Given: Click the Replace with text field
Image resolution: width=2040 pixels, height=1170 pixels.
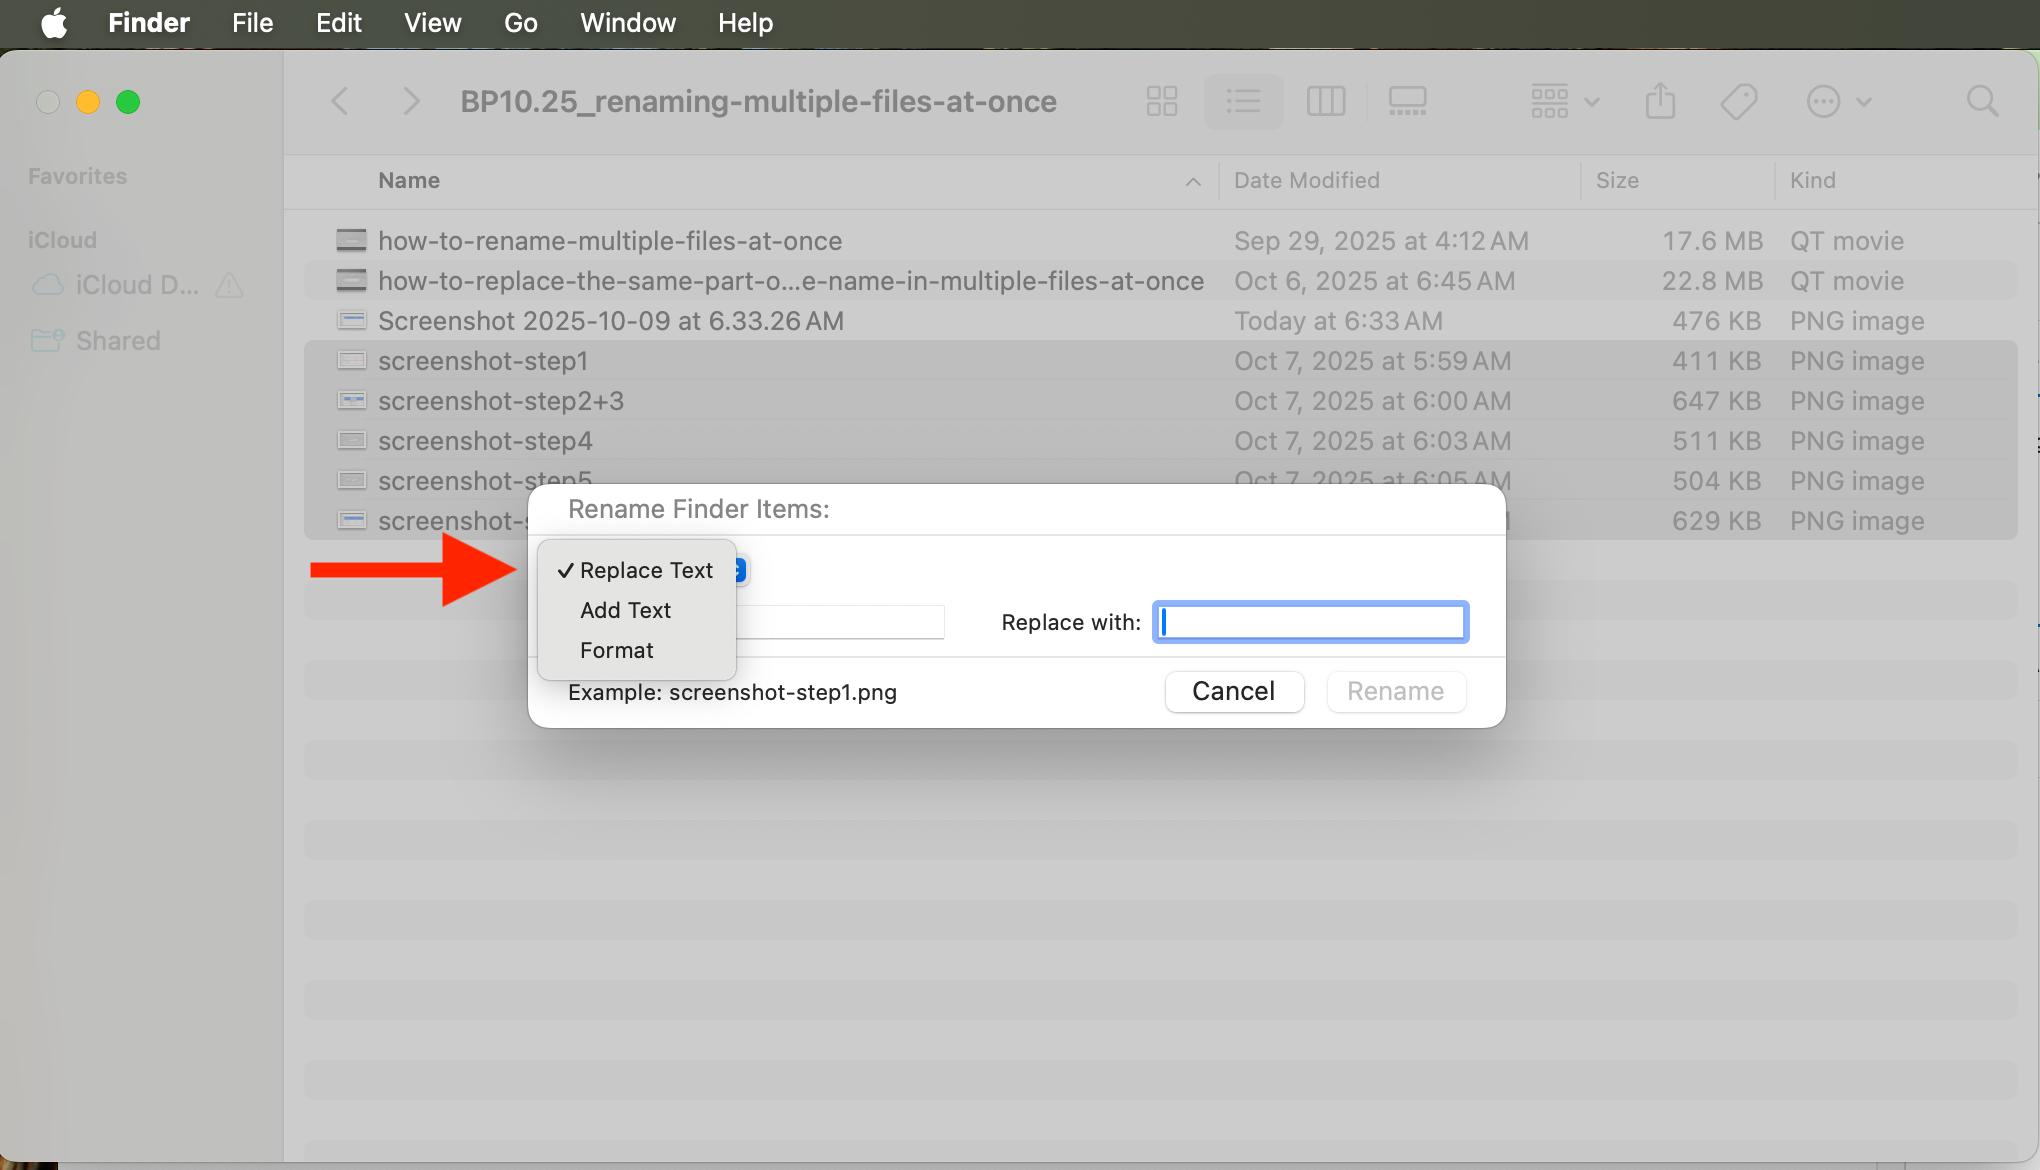Looking at the screenshot, I should pyautogui.click(x=1309, y=621).
